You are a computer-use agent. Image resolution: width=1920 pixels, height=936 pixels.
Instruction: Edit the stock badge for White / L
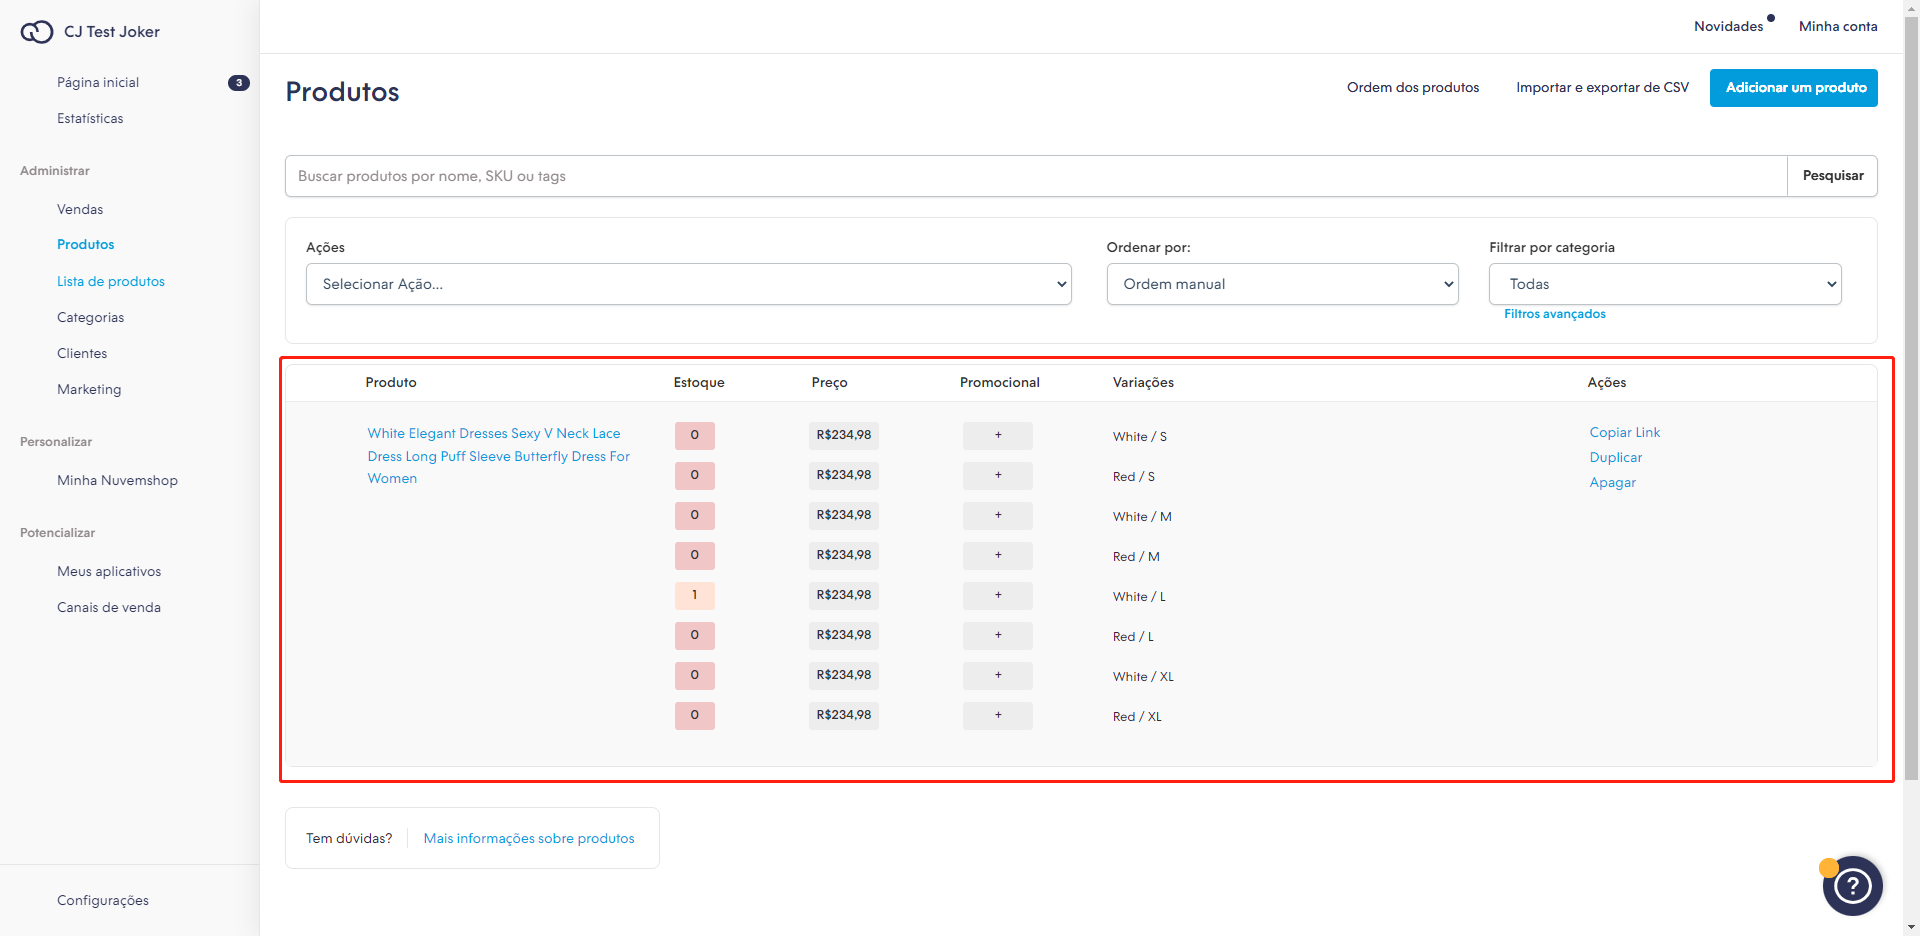point(694,595)
